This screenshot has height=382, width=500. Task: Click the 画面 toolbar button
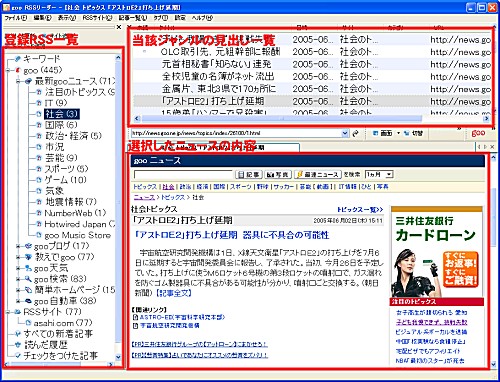coord(382,133)
